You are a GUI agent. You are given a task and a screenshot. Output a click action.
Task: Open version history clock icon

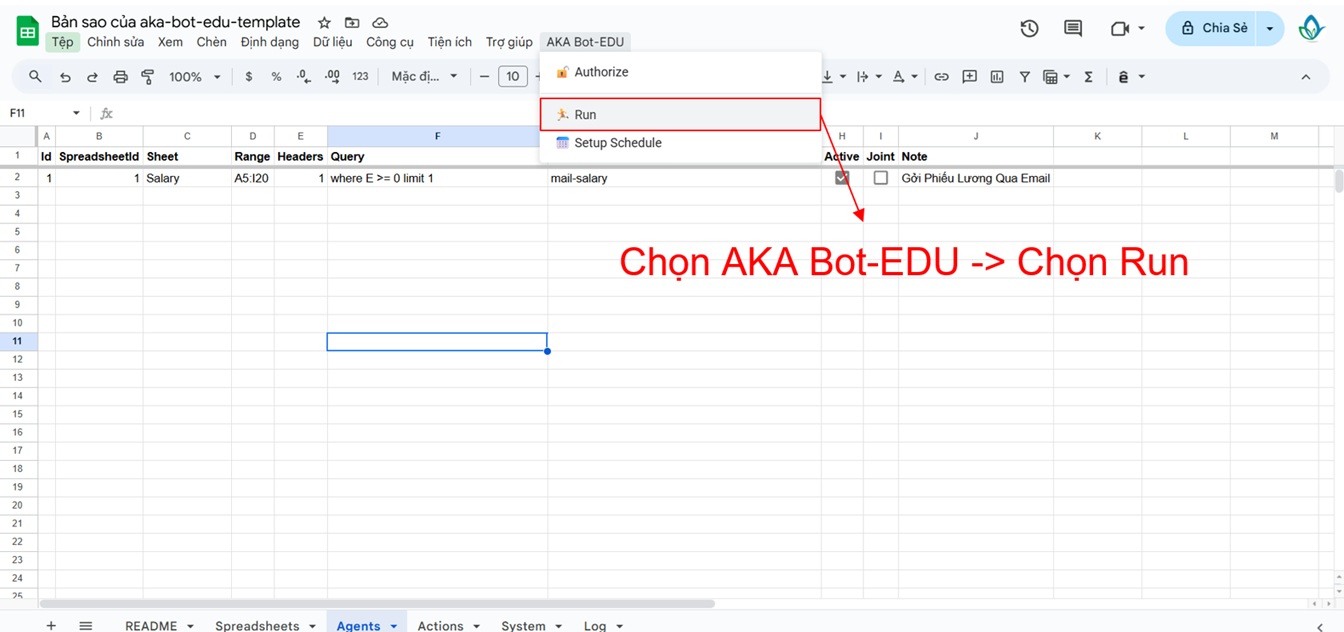click(x=1029, y=29)
